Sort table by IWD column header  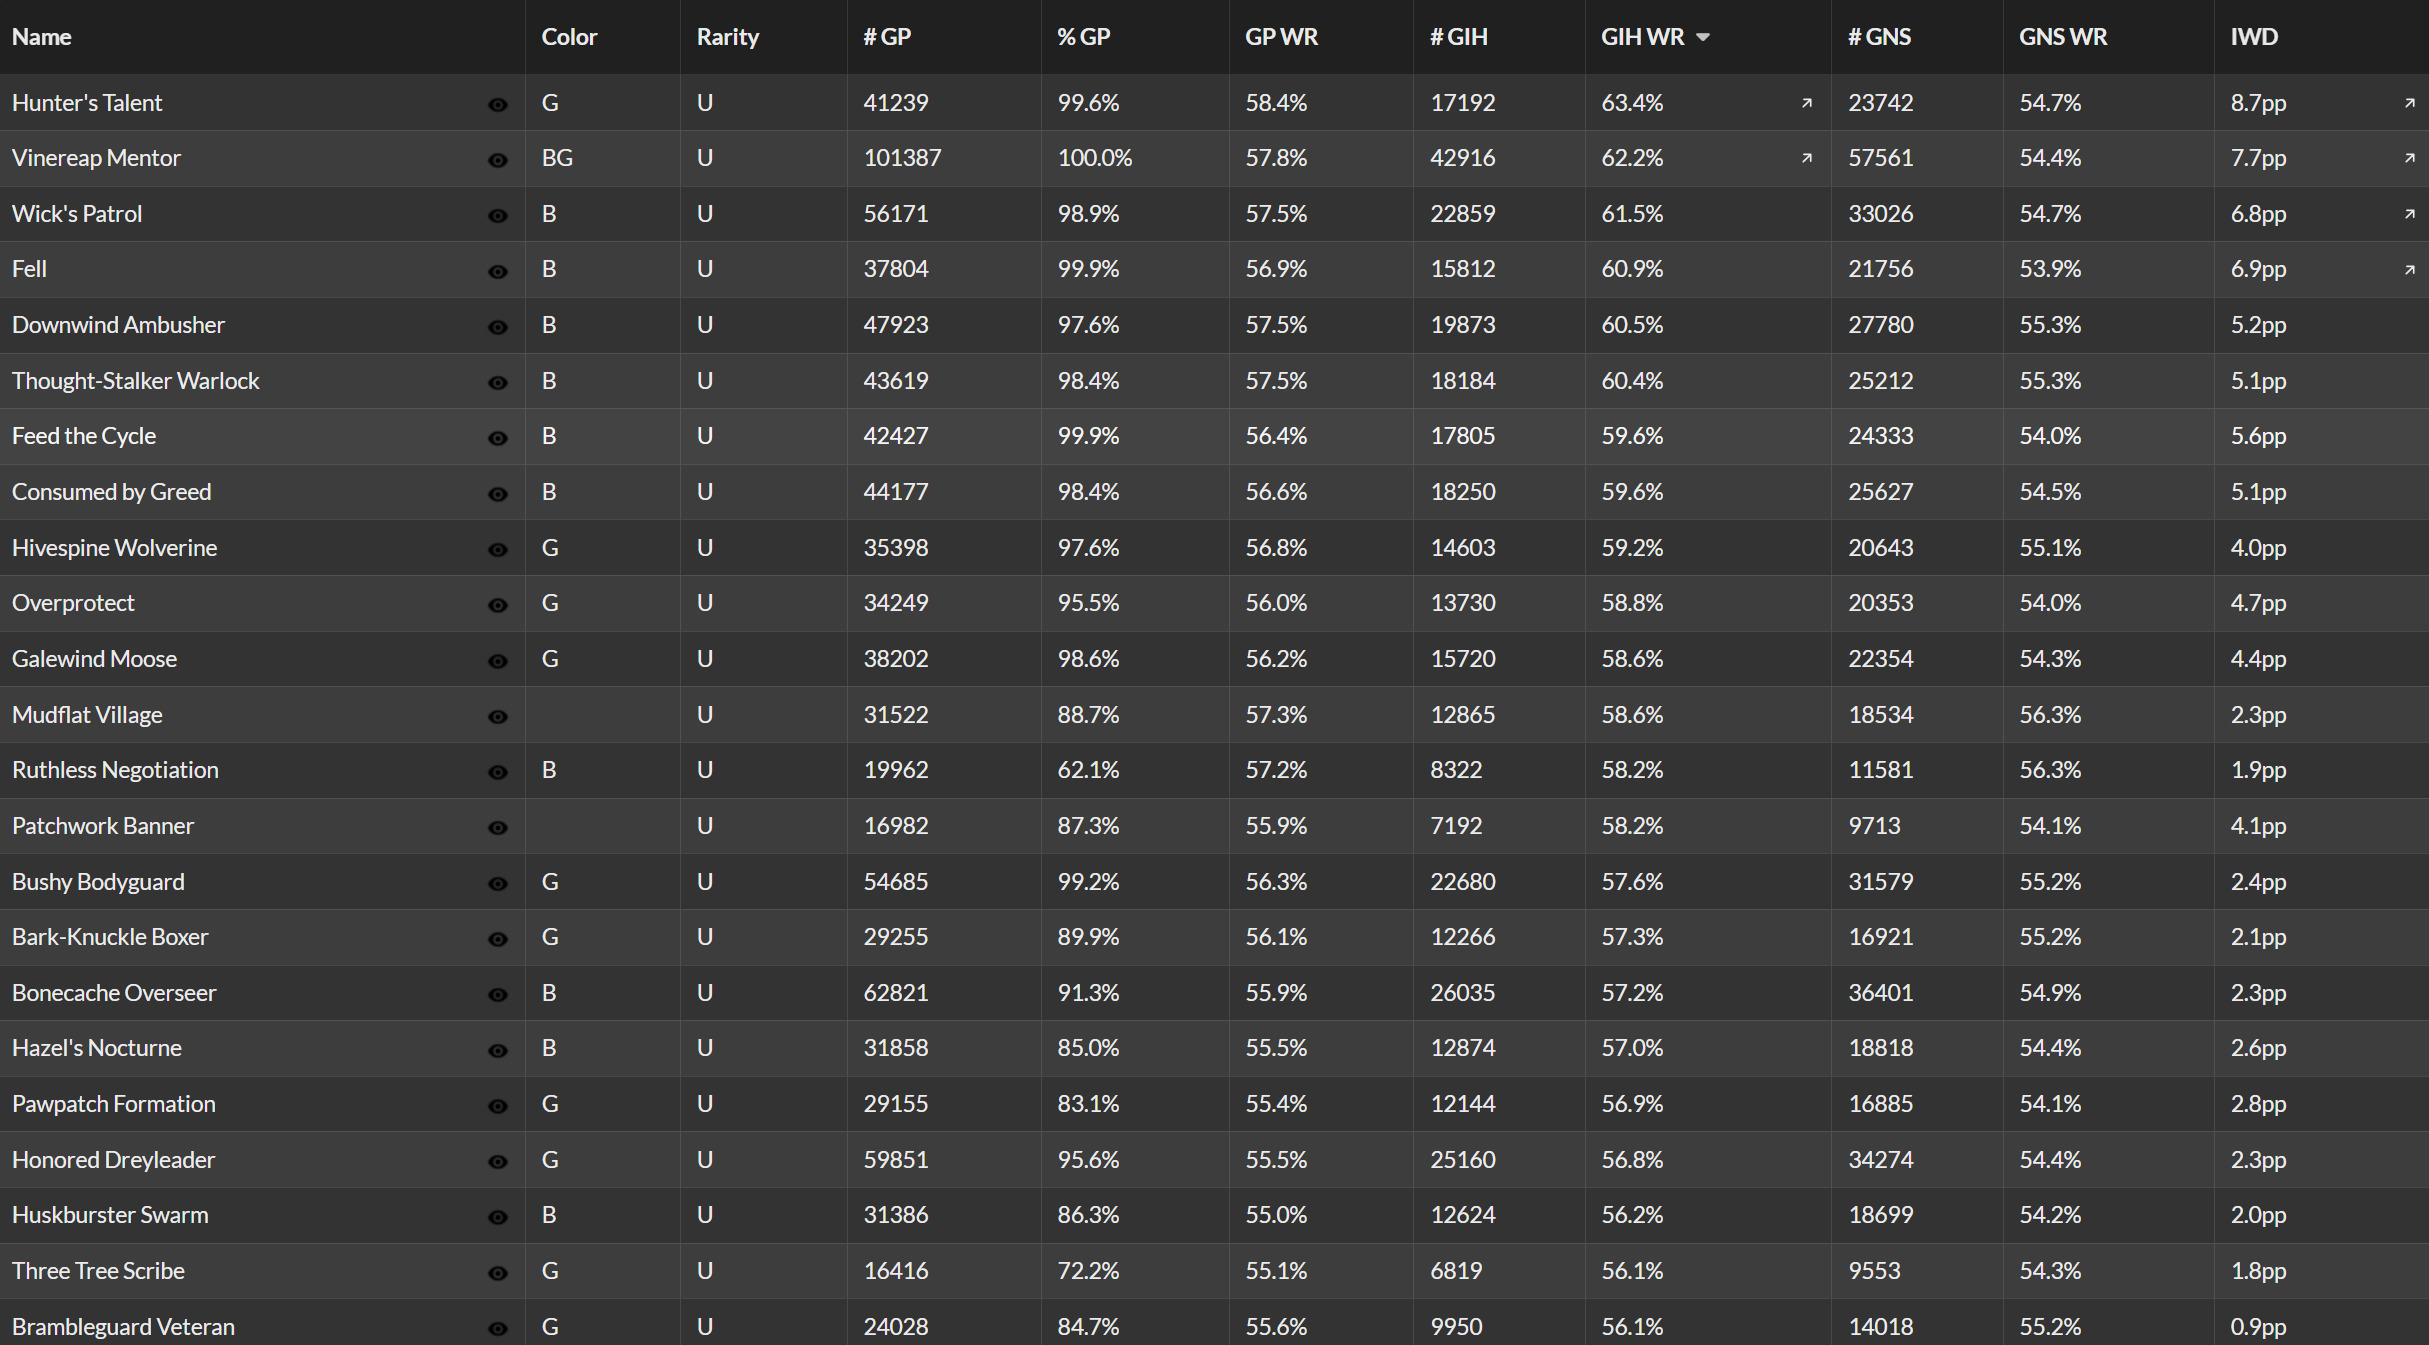(x=2254, y=37)
